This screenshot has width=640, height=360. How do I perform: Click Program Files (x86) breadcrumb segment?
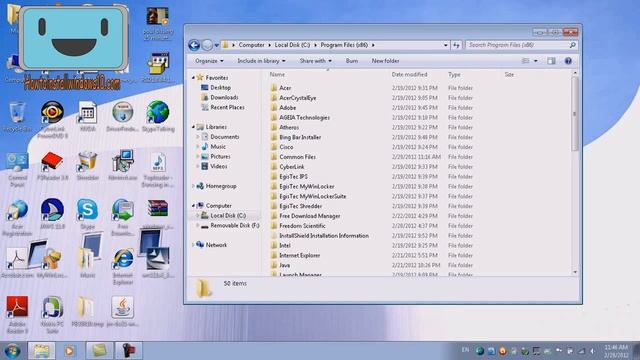pos(344,45)
